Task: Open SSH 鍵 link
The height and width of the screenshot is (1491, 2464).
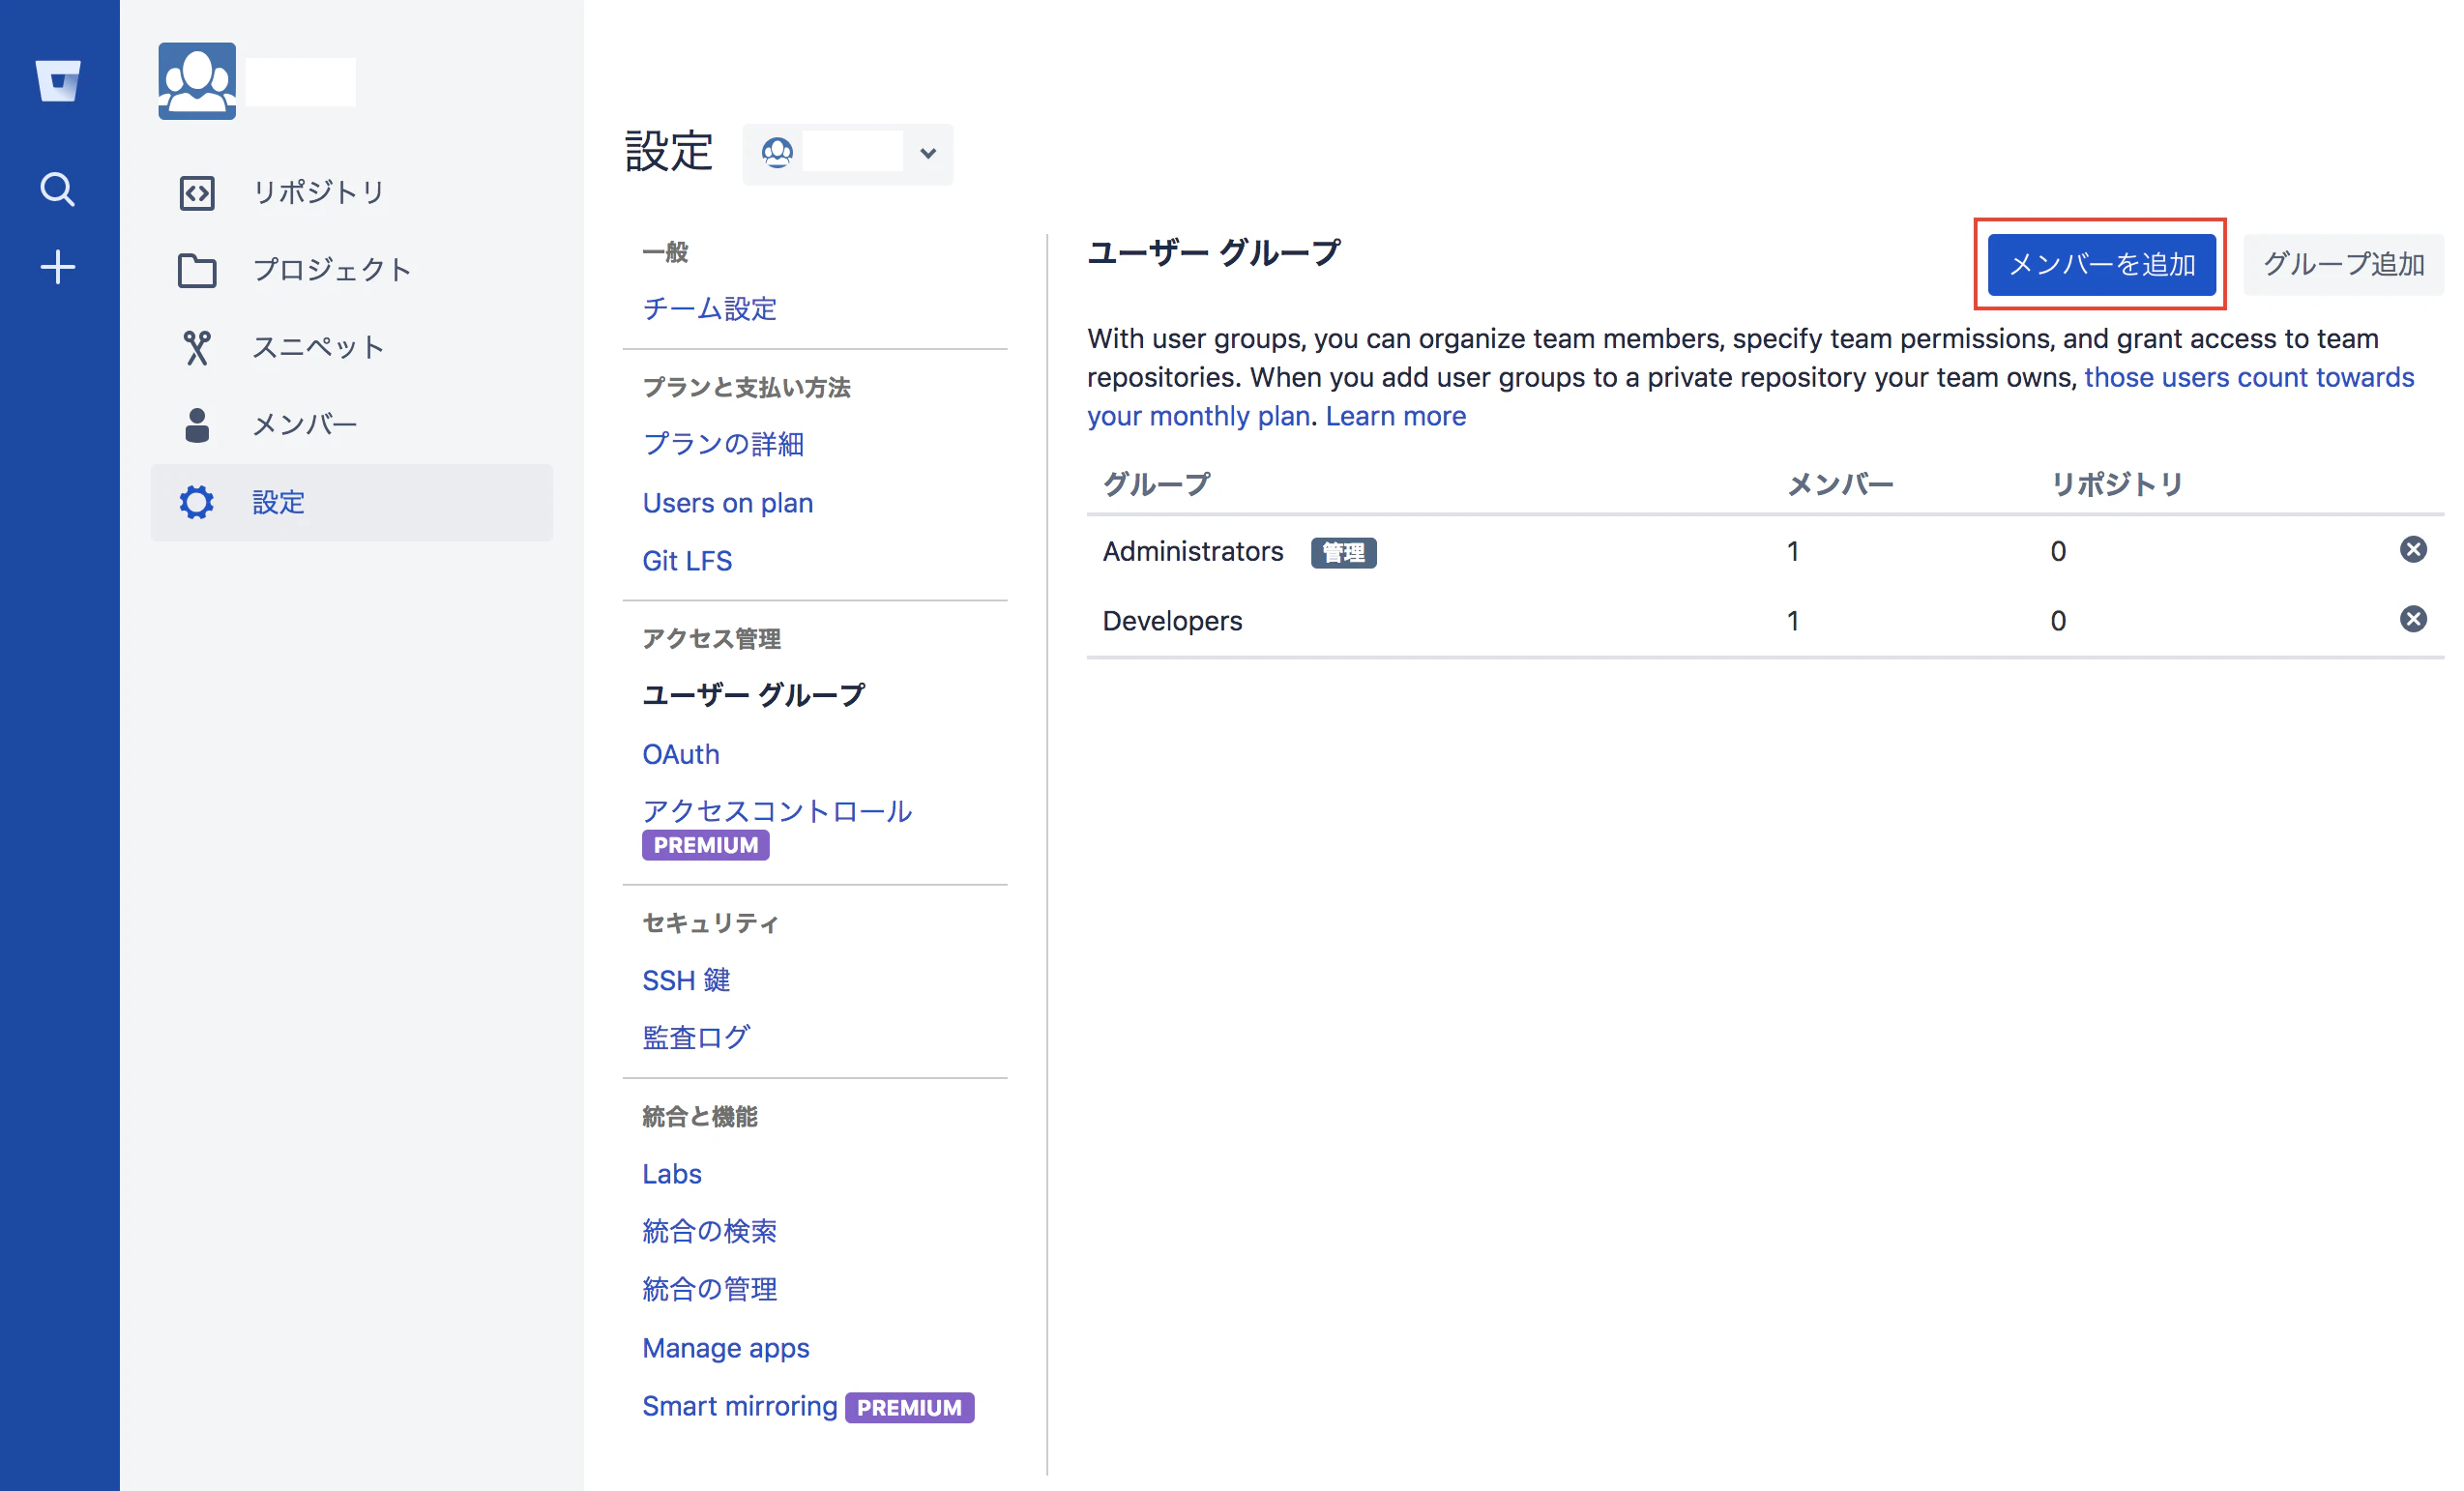Action: pyautogui.click(x=686, y=980)
